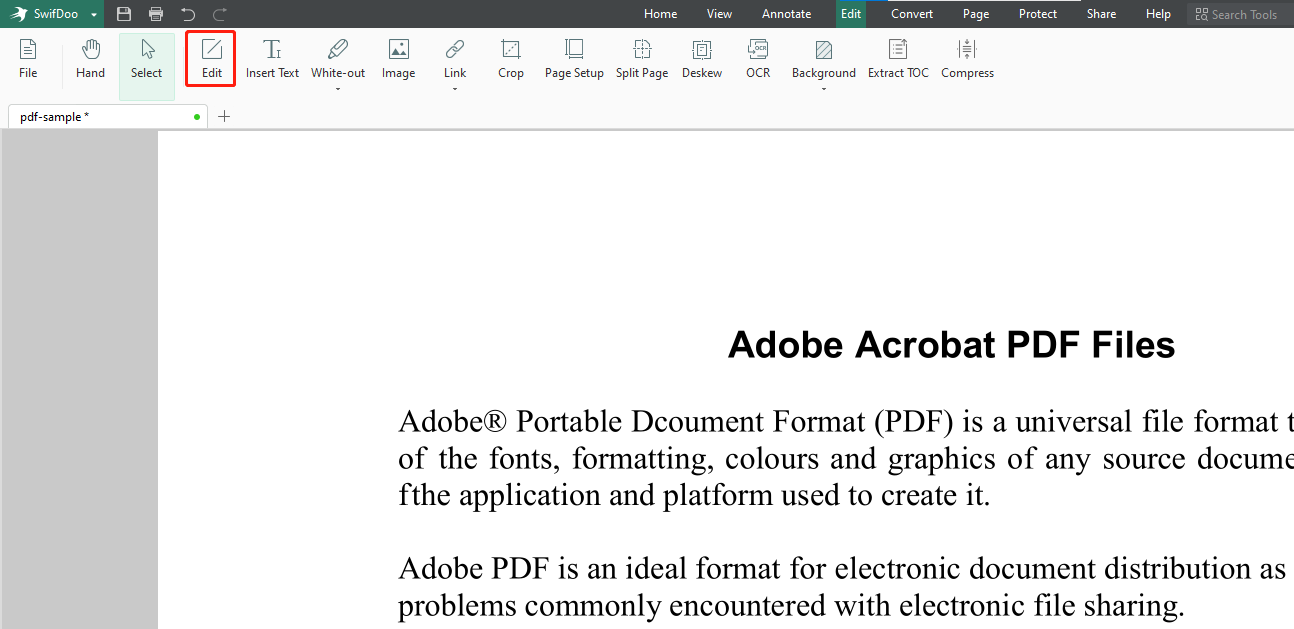Add a new tab with plus button
Image resolution: width=1294 pixels, height=629 pixels.
224,117
